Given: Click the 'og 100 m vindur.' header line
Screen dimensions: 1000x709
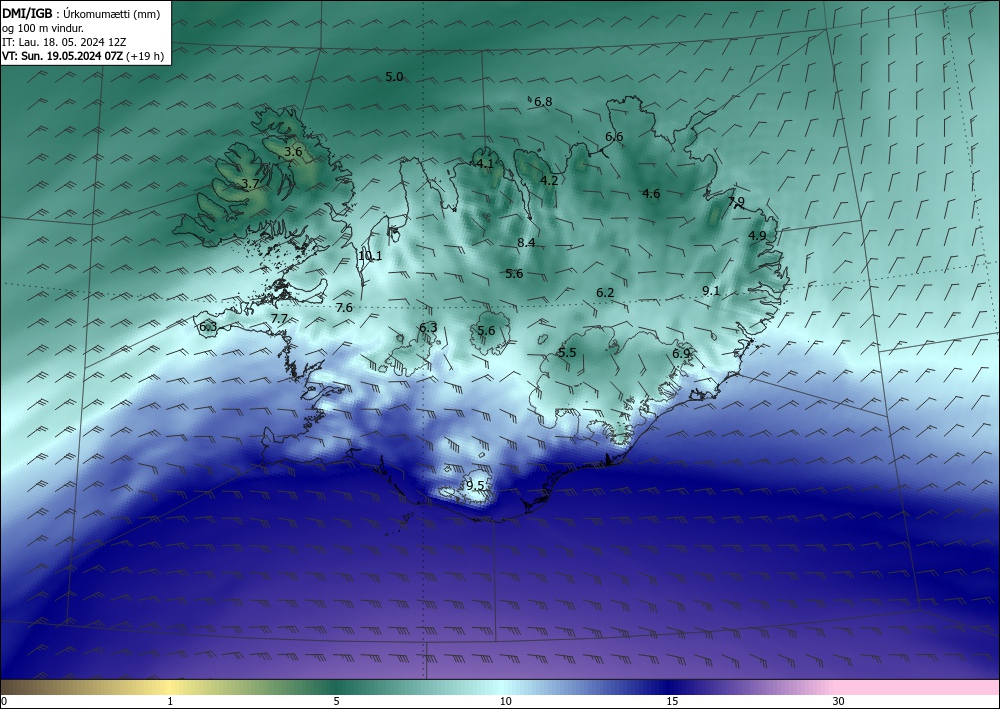Looking at the screenshot, I should point(43,28).
